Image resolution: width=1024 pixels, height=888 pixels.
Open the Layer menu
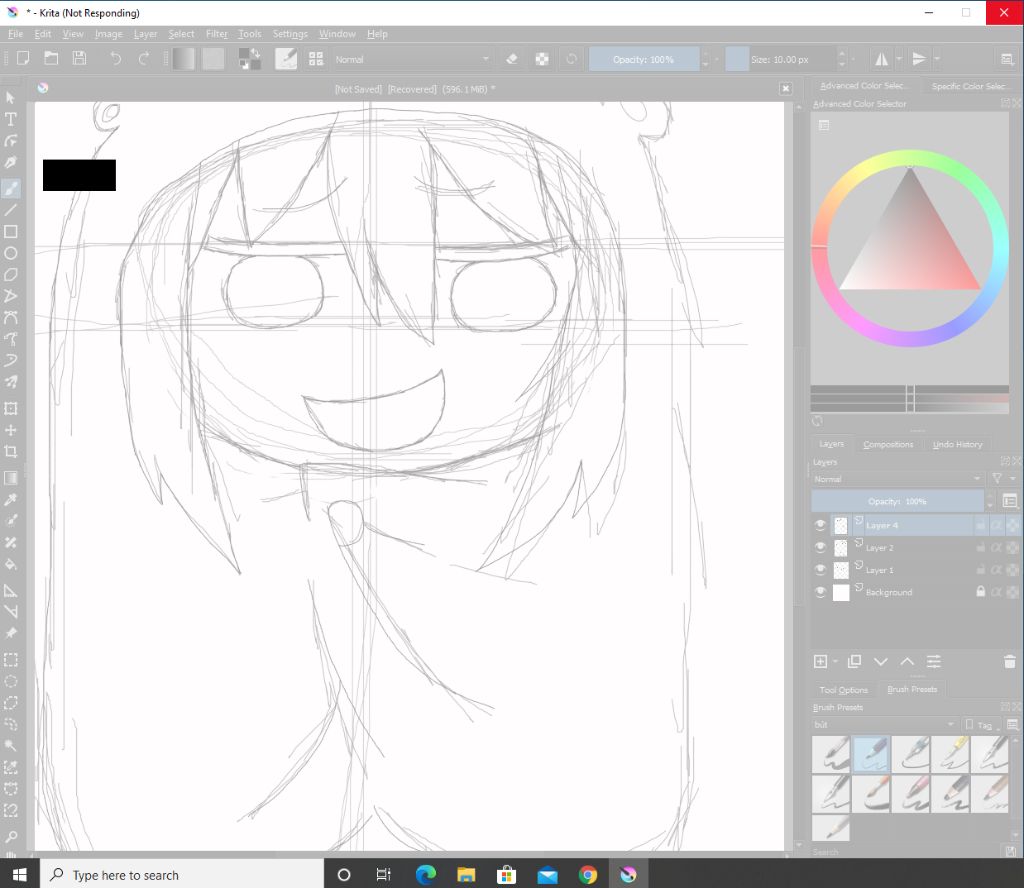(145, 34)
